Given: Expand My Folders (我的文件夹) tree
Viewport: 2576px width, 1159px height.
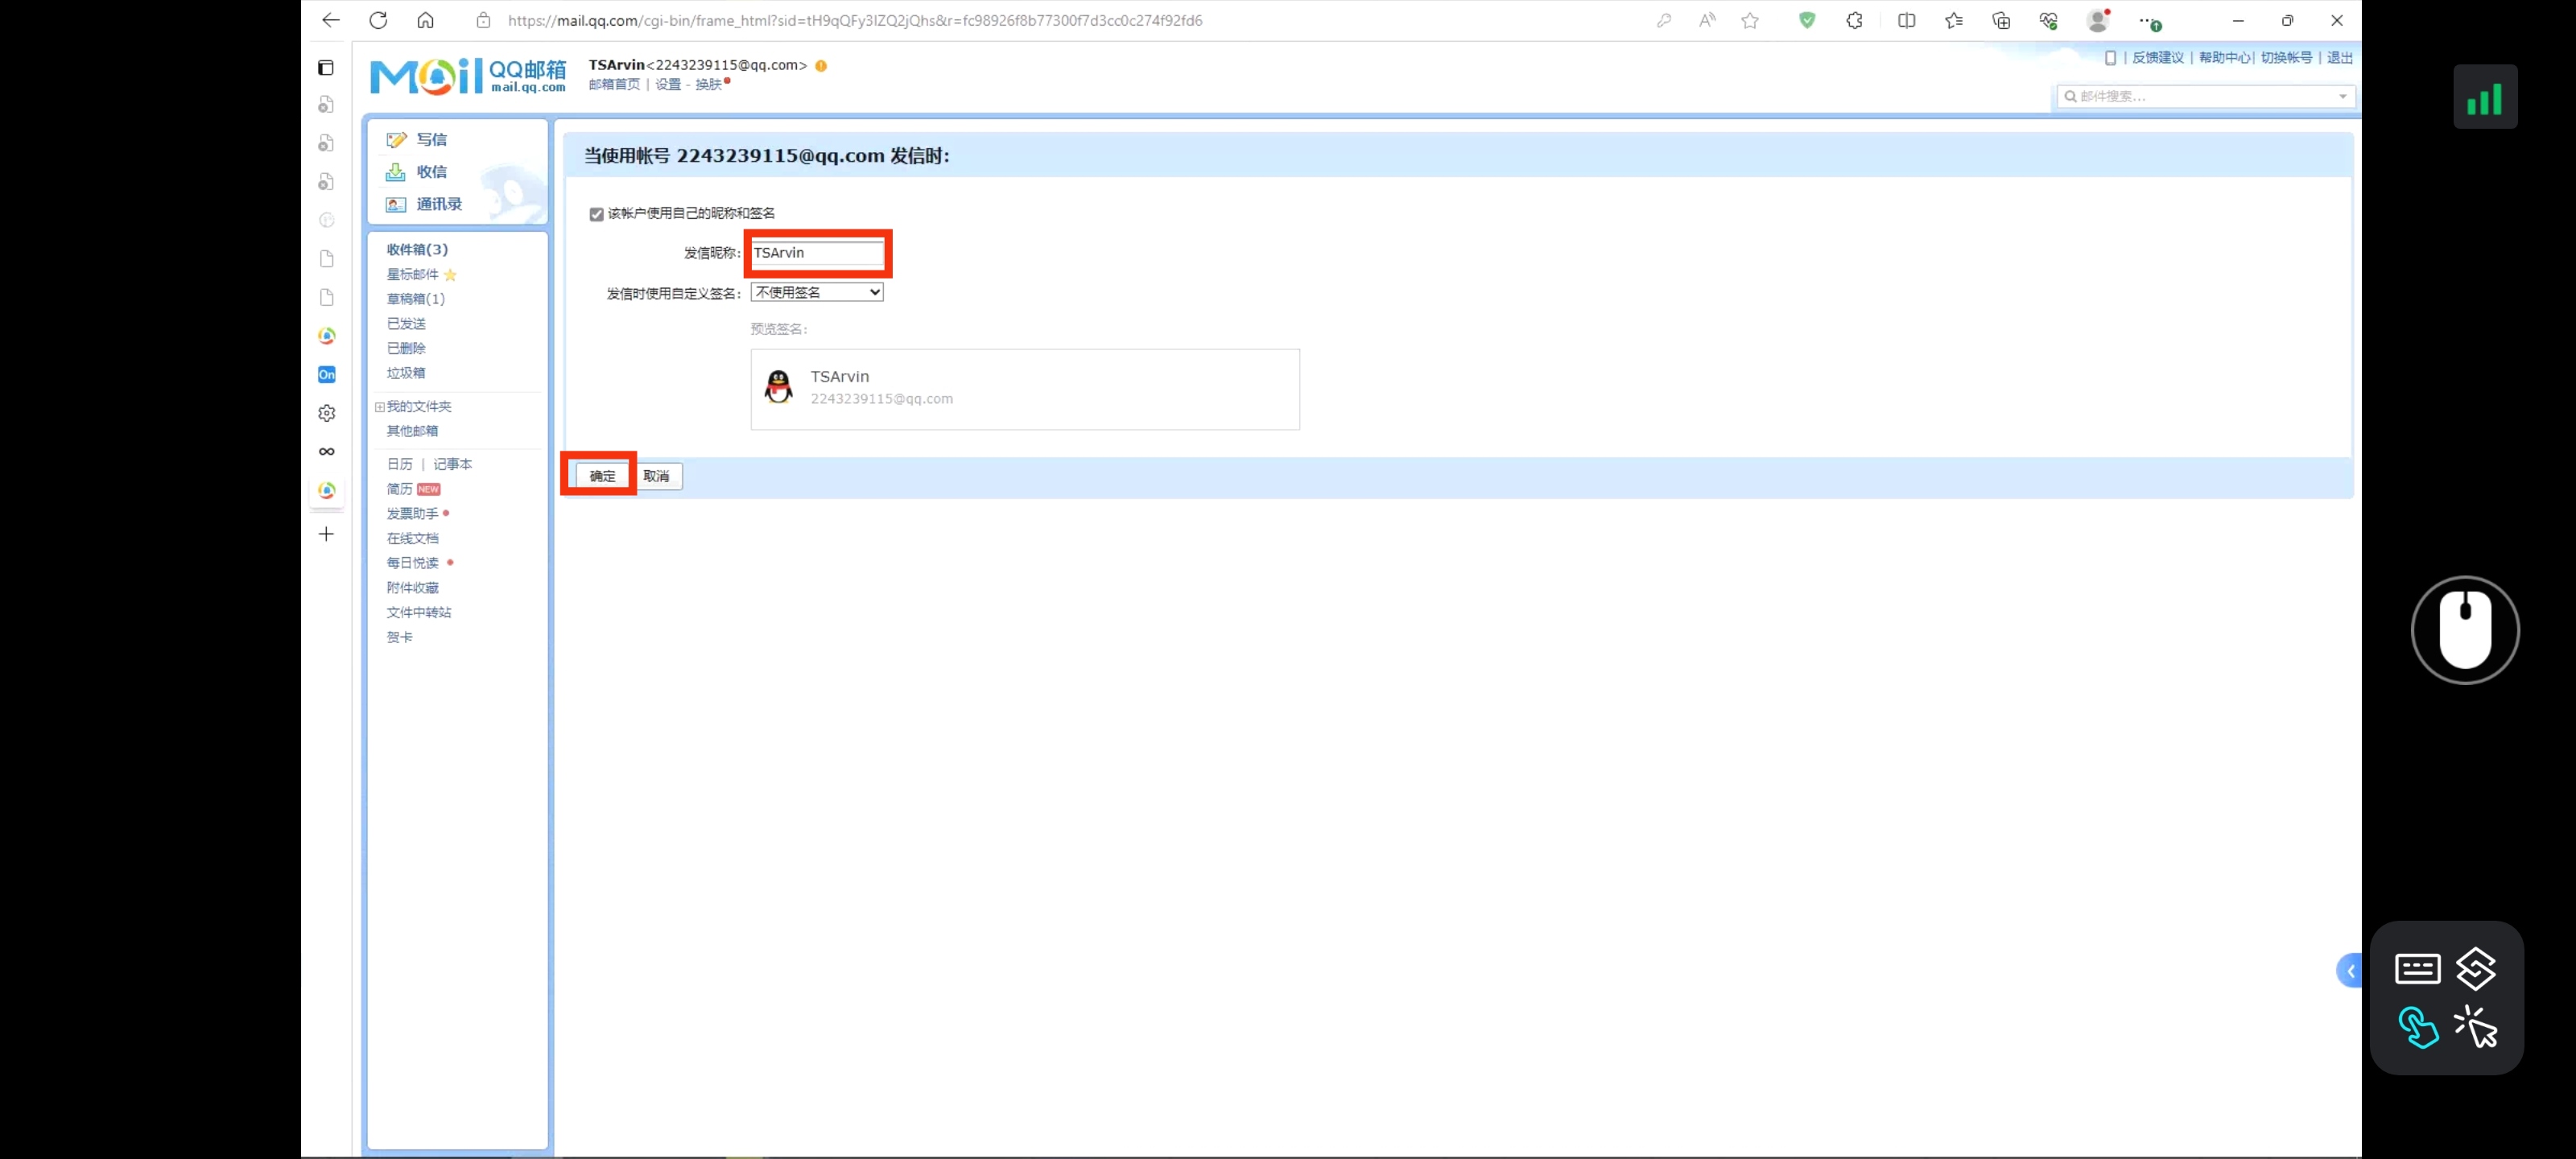Looking at the screenshot, I should point(380,407).
